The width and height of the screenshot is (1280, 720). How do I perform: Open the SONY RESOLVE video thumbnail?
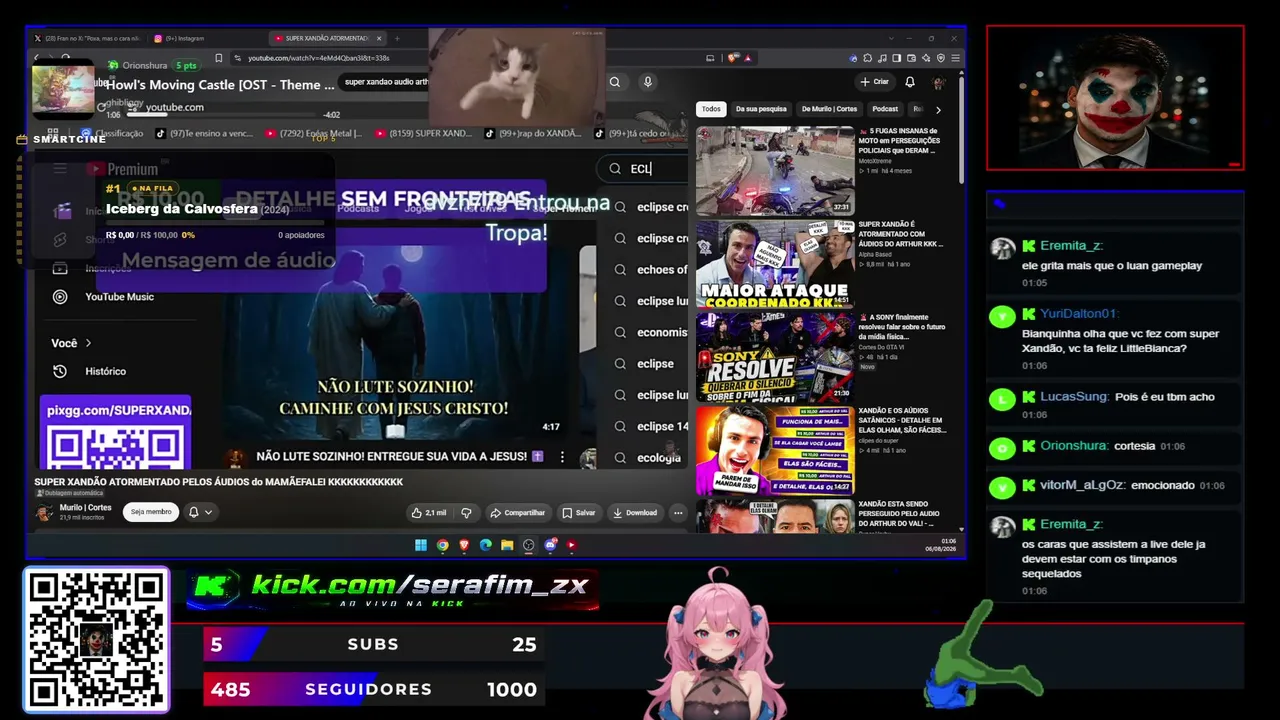click(775, 357)
